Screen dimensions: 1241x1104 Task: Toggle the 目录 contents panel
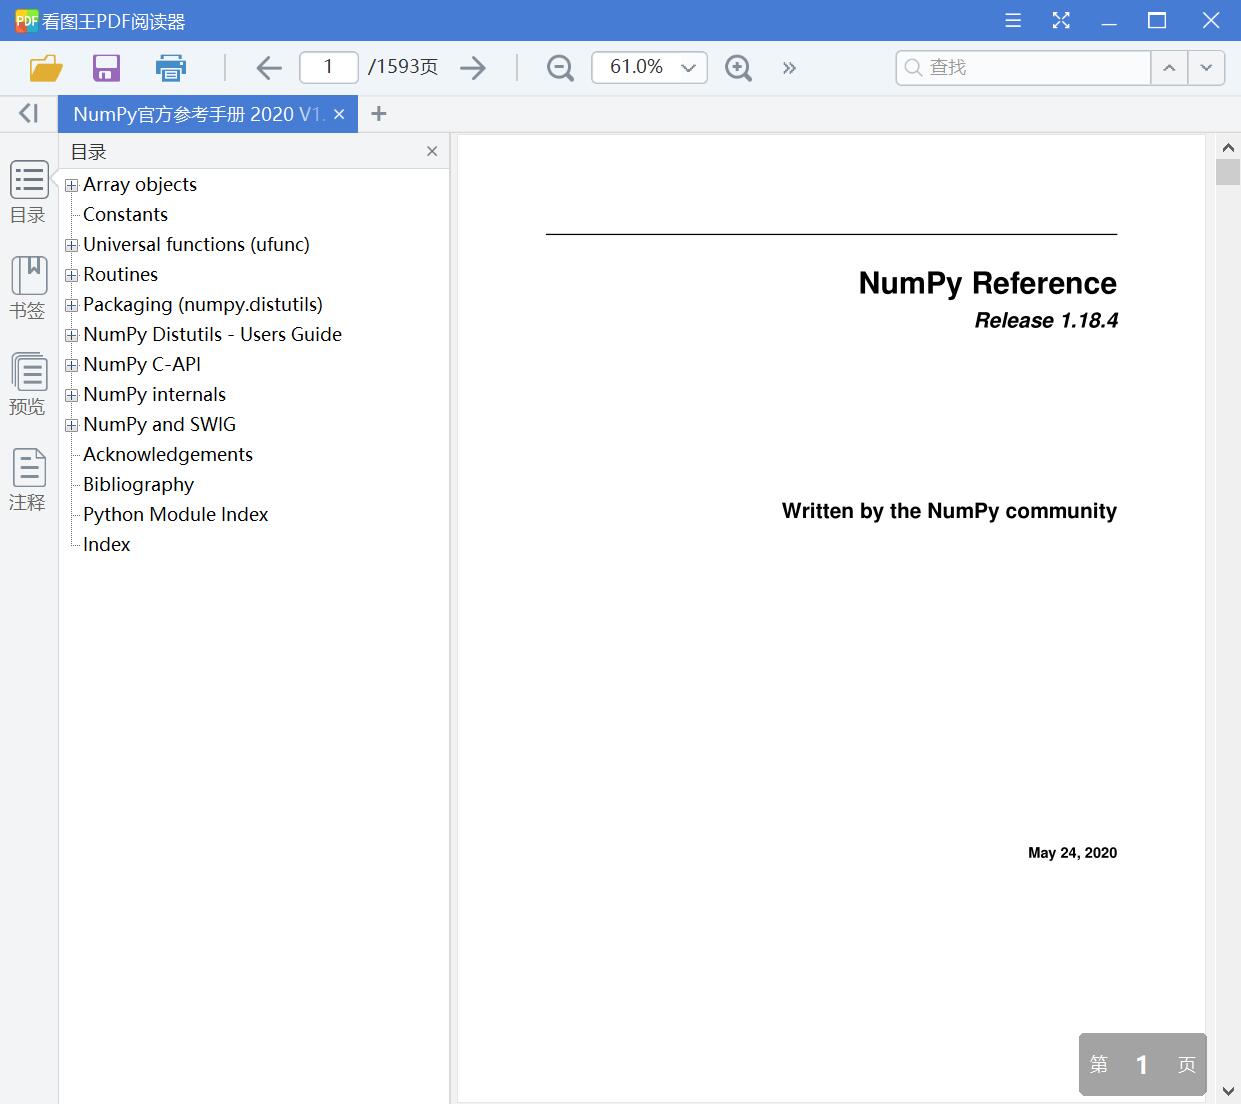[x=28, y=192]
